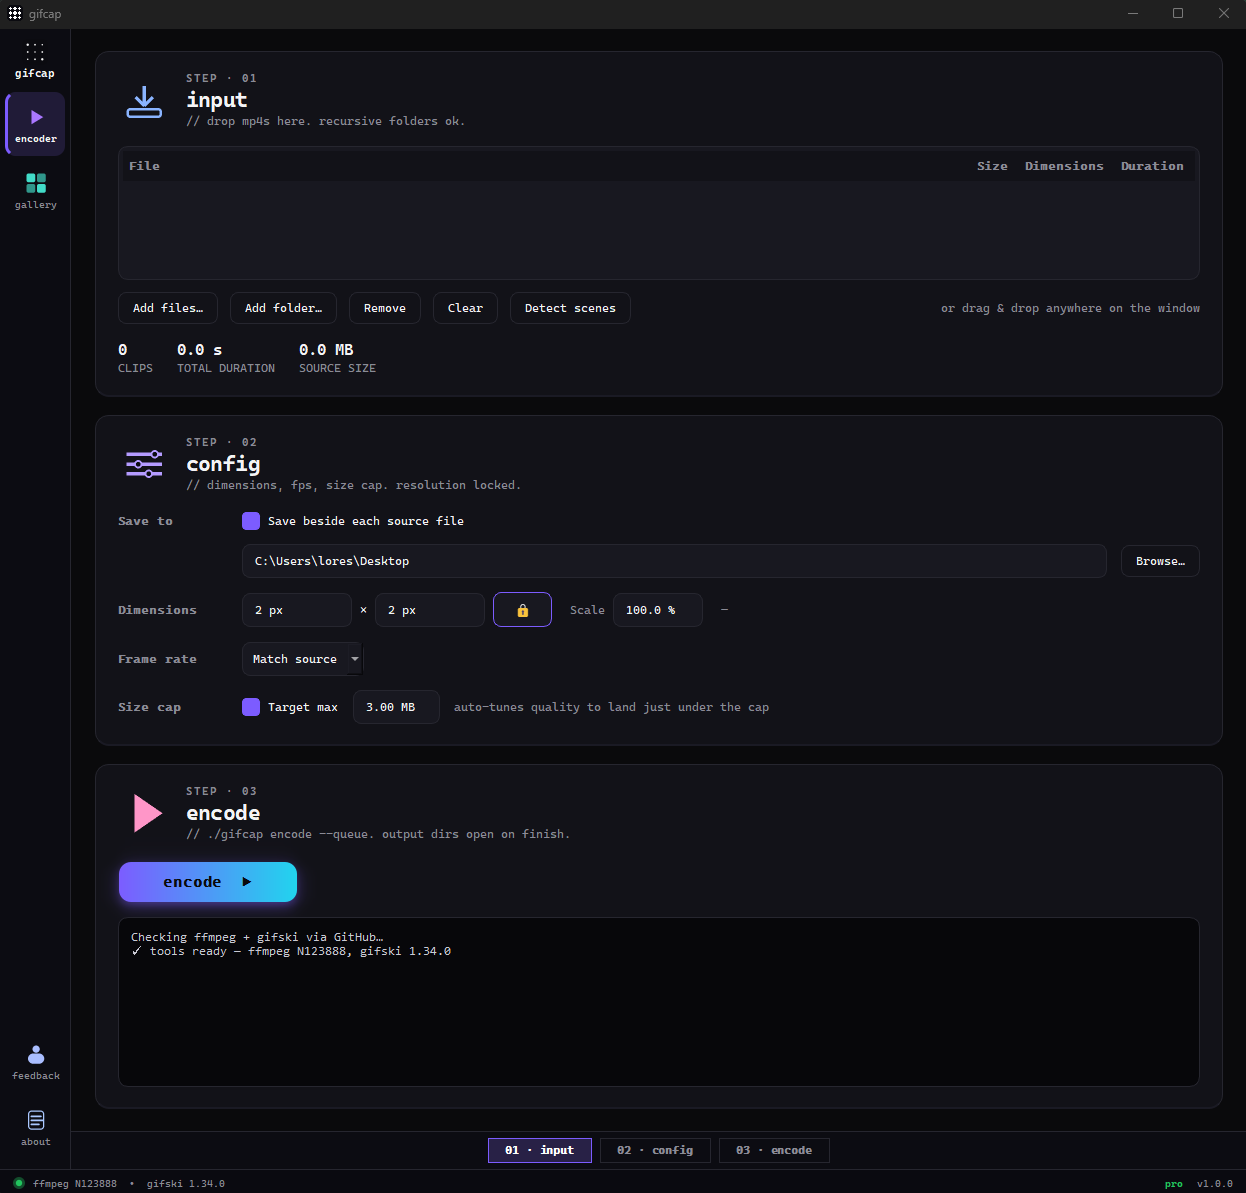The width and height of the screenshot is (1246, 1193).
Task: Click the 'SOURCE SIZE' stat label
Action: coord(337,368)
